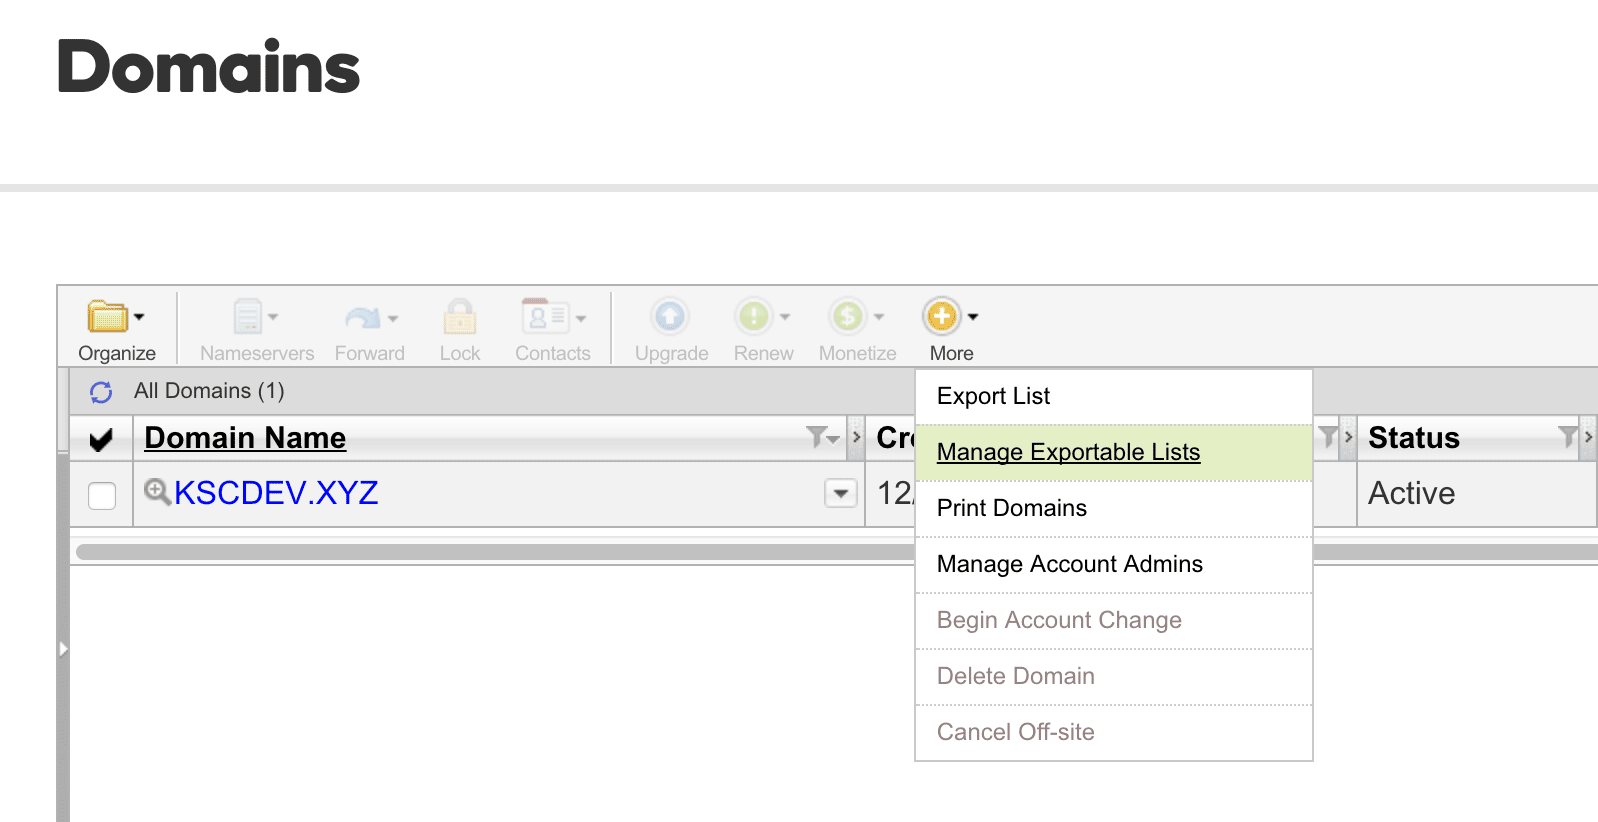Image resolution: width=1598 pixels, height=822 pixels.
Task: Filter the Status column
Action: click(x=1567, y=436)
